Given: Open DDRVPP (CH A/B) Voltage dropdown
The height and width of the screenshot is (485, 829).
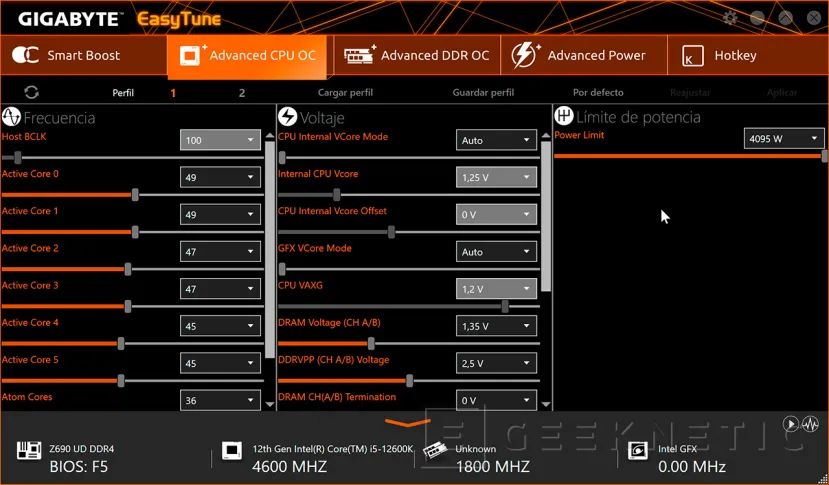Looking at the screenshot, I should tap(496, 363).
